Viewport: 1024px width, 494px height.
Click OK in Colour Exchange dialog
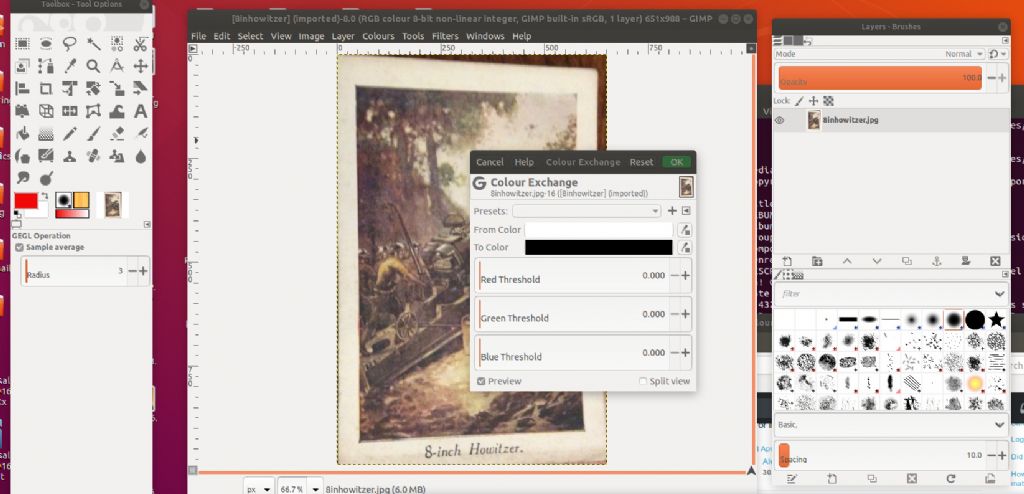tap(677, 162)
